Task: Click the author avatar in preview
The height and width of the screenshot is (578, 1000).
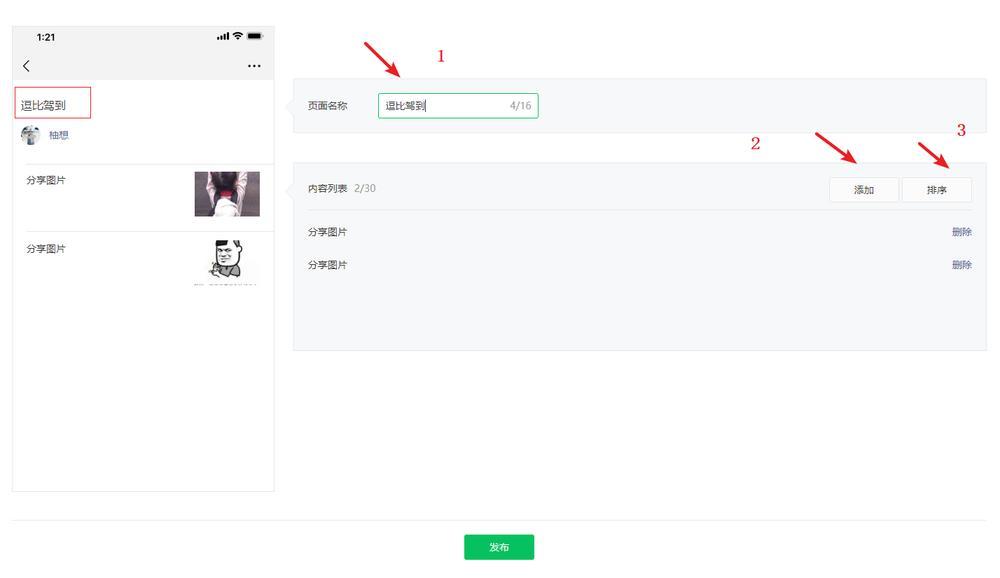Action: tap(30, 135)
